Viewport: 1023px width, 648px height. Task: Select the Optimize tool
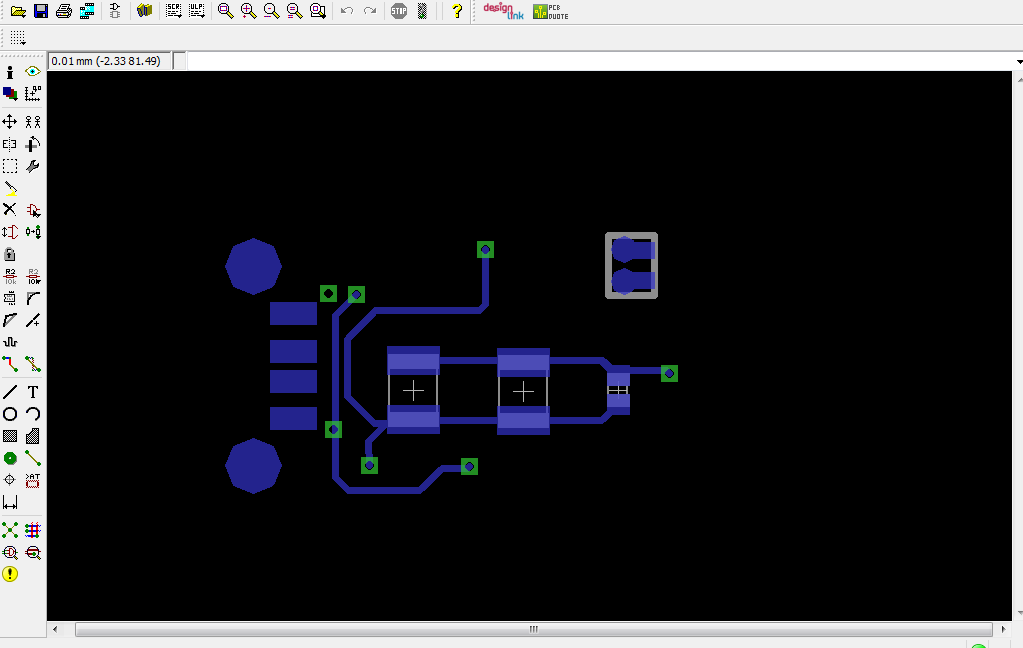pyautogui.click(x=33, y=320)
